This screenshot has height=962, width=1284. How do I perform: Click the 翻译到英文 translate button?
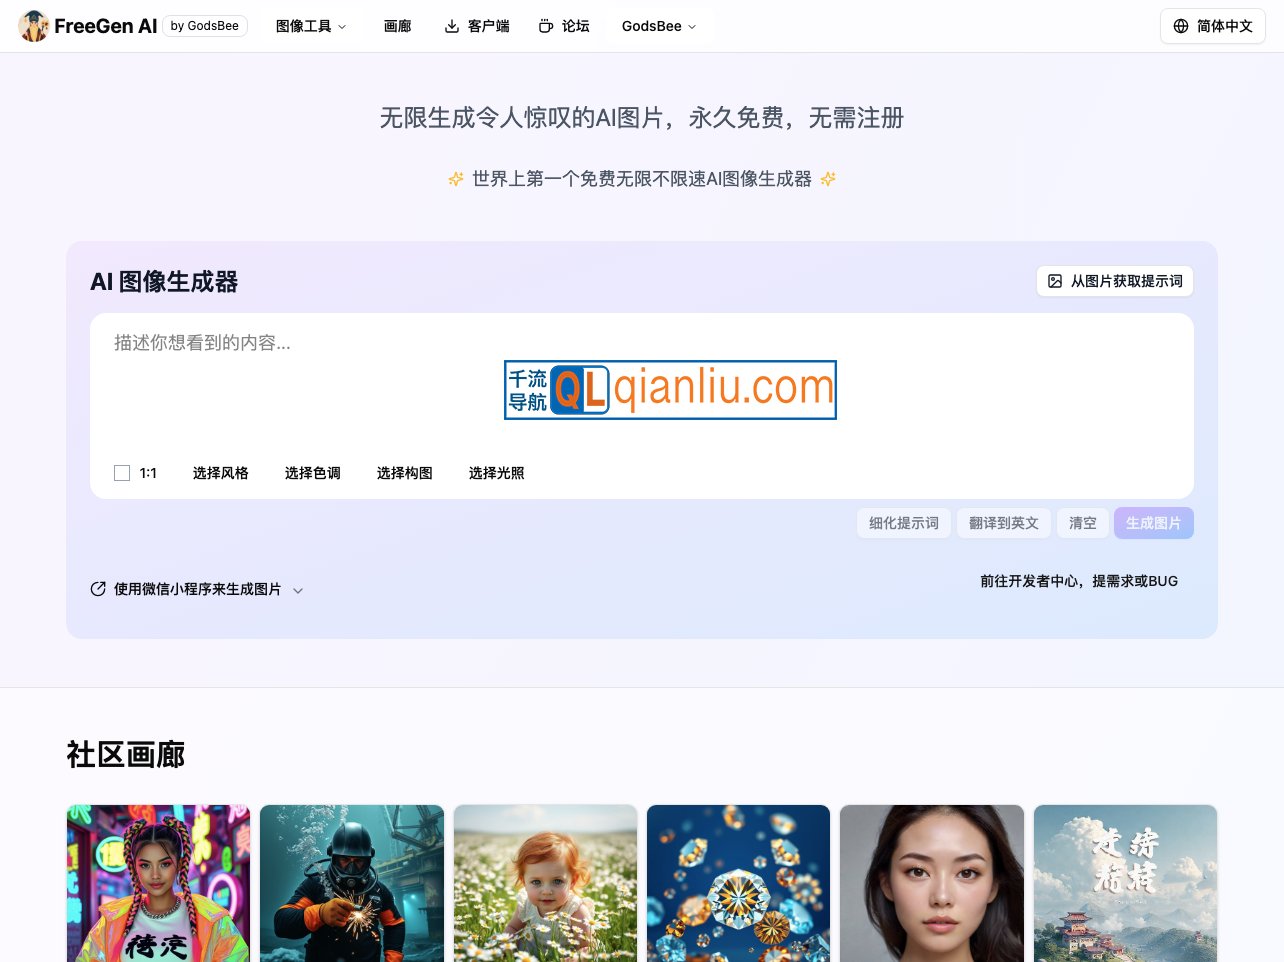1003,523
